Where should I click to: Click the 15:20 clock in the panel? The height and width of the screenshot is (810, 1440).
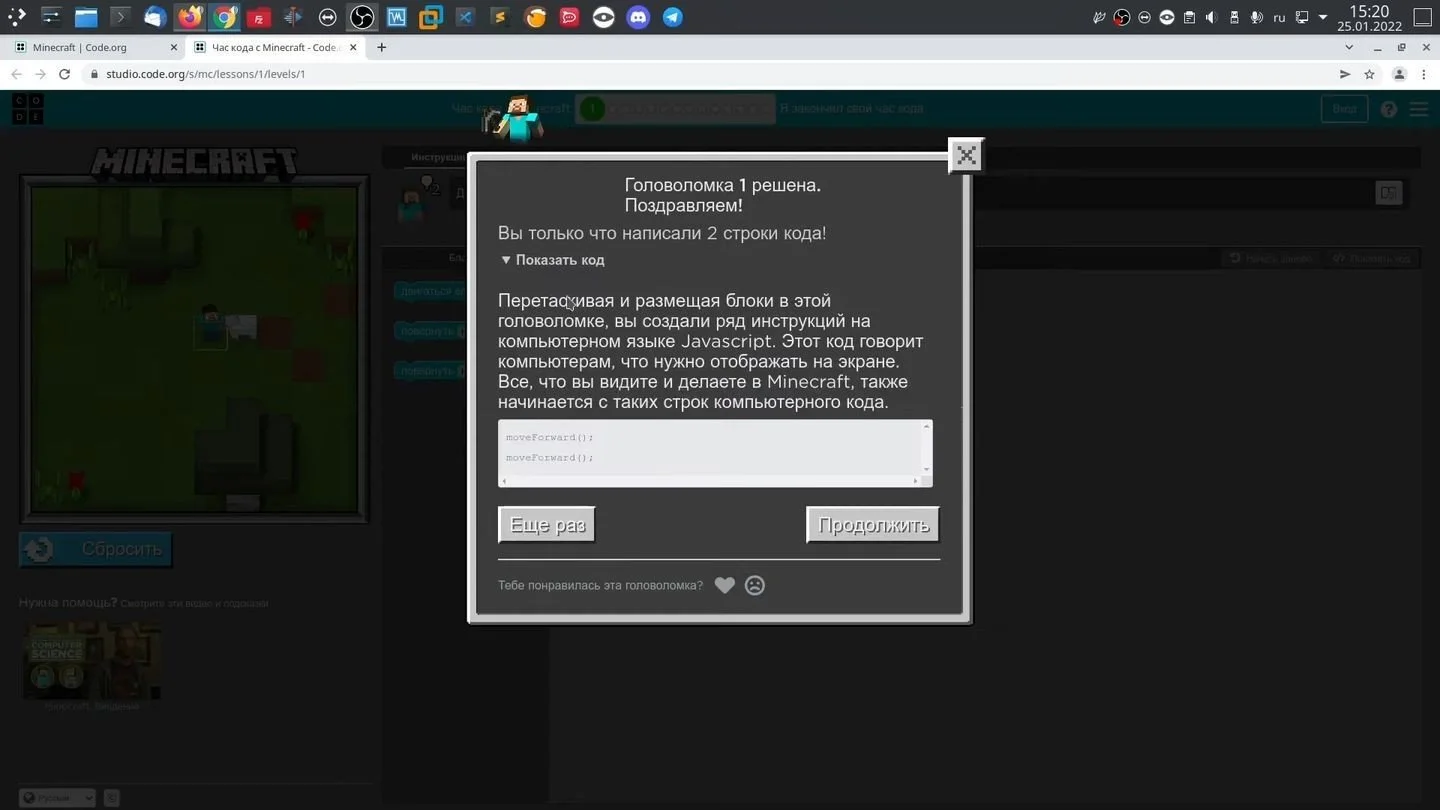[1369, 11]
